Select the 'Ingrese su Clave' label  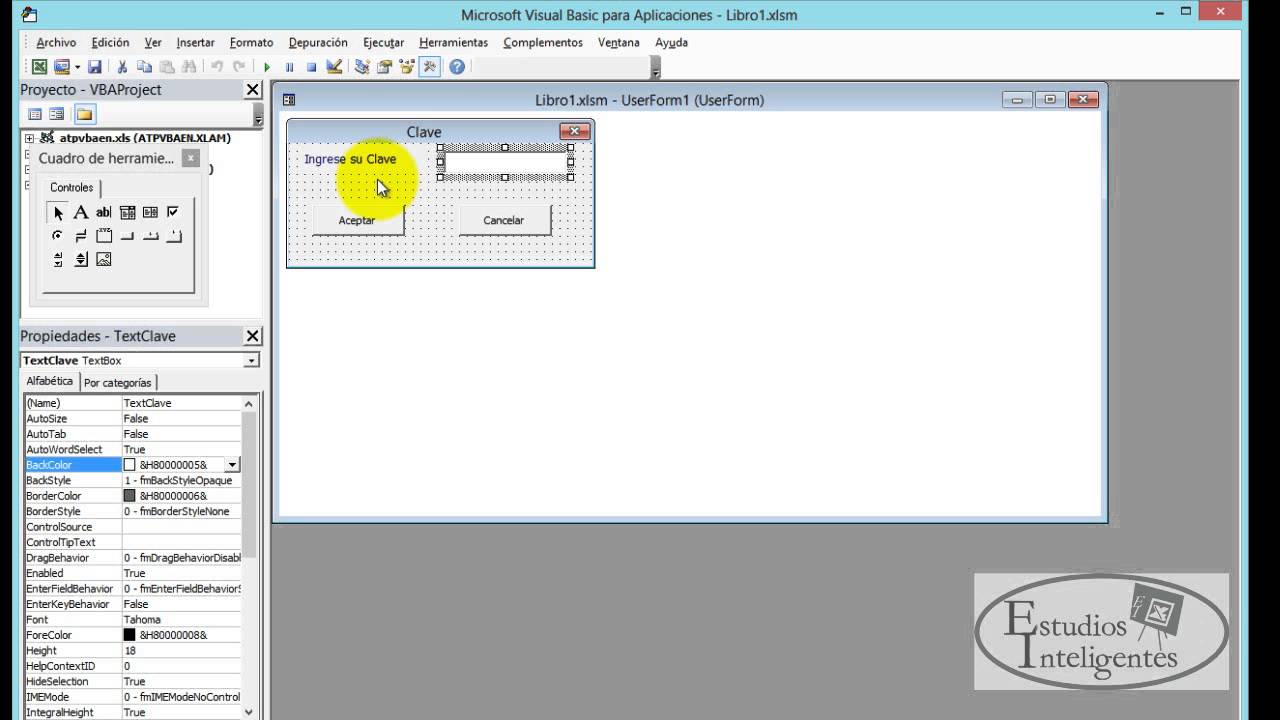tap(350, 159)
